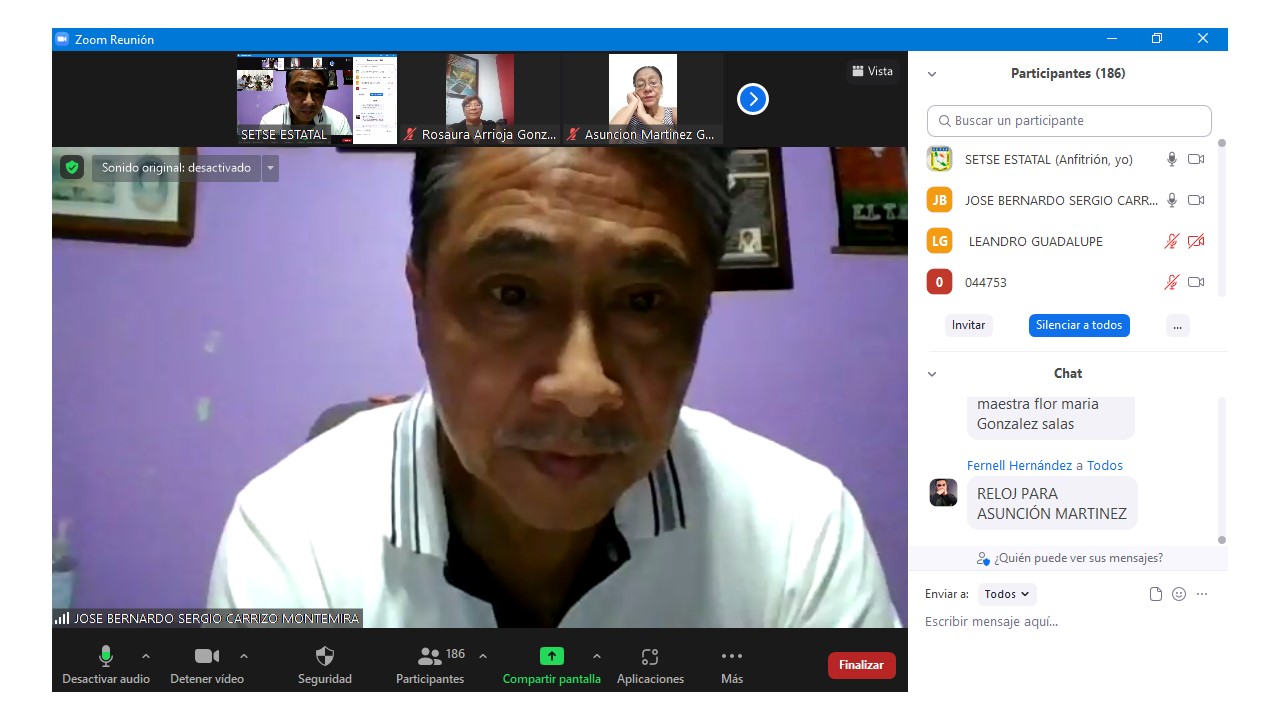Open dropdown arrow next to Sonido original

(270, 168)
